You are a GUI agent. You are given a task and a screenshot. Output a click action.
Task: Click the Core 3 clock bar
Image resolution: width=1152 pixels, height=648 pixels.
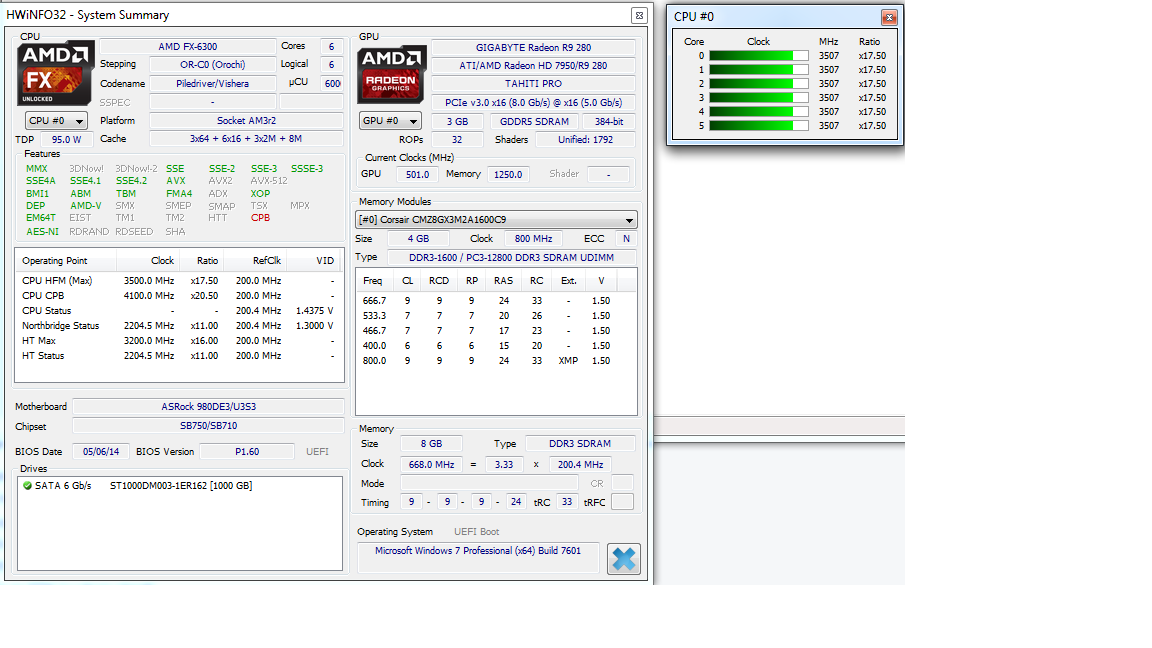click(x=759, y=98)
